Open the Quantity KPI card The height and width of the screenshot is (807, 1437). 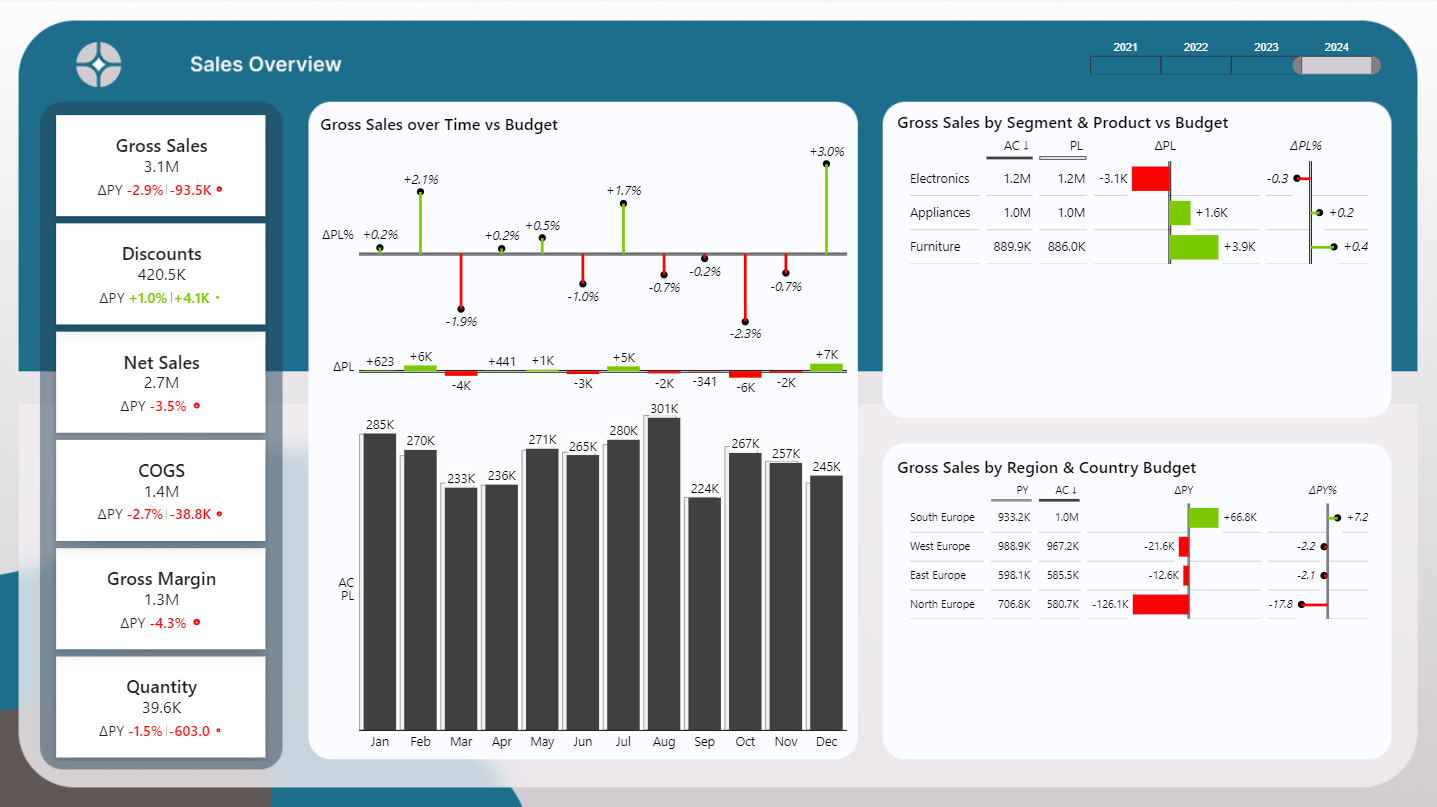[x=161, y=706]
